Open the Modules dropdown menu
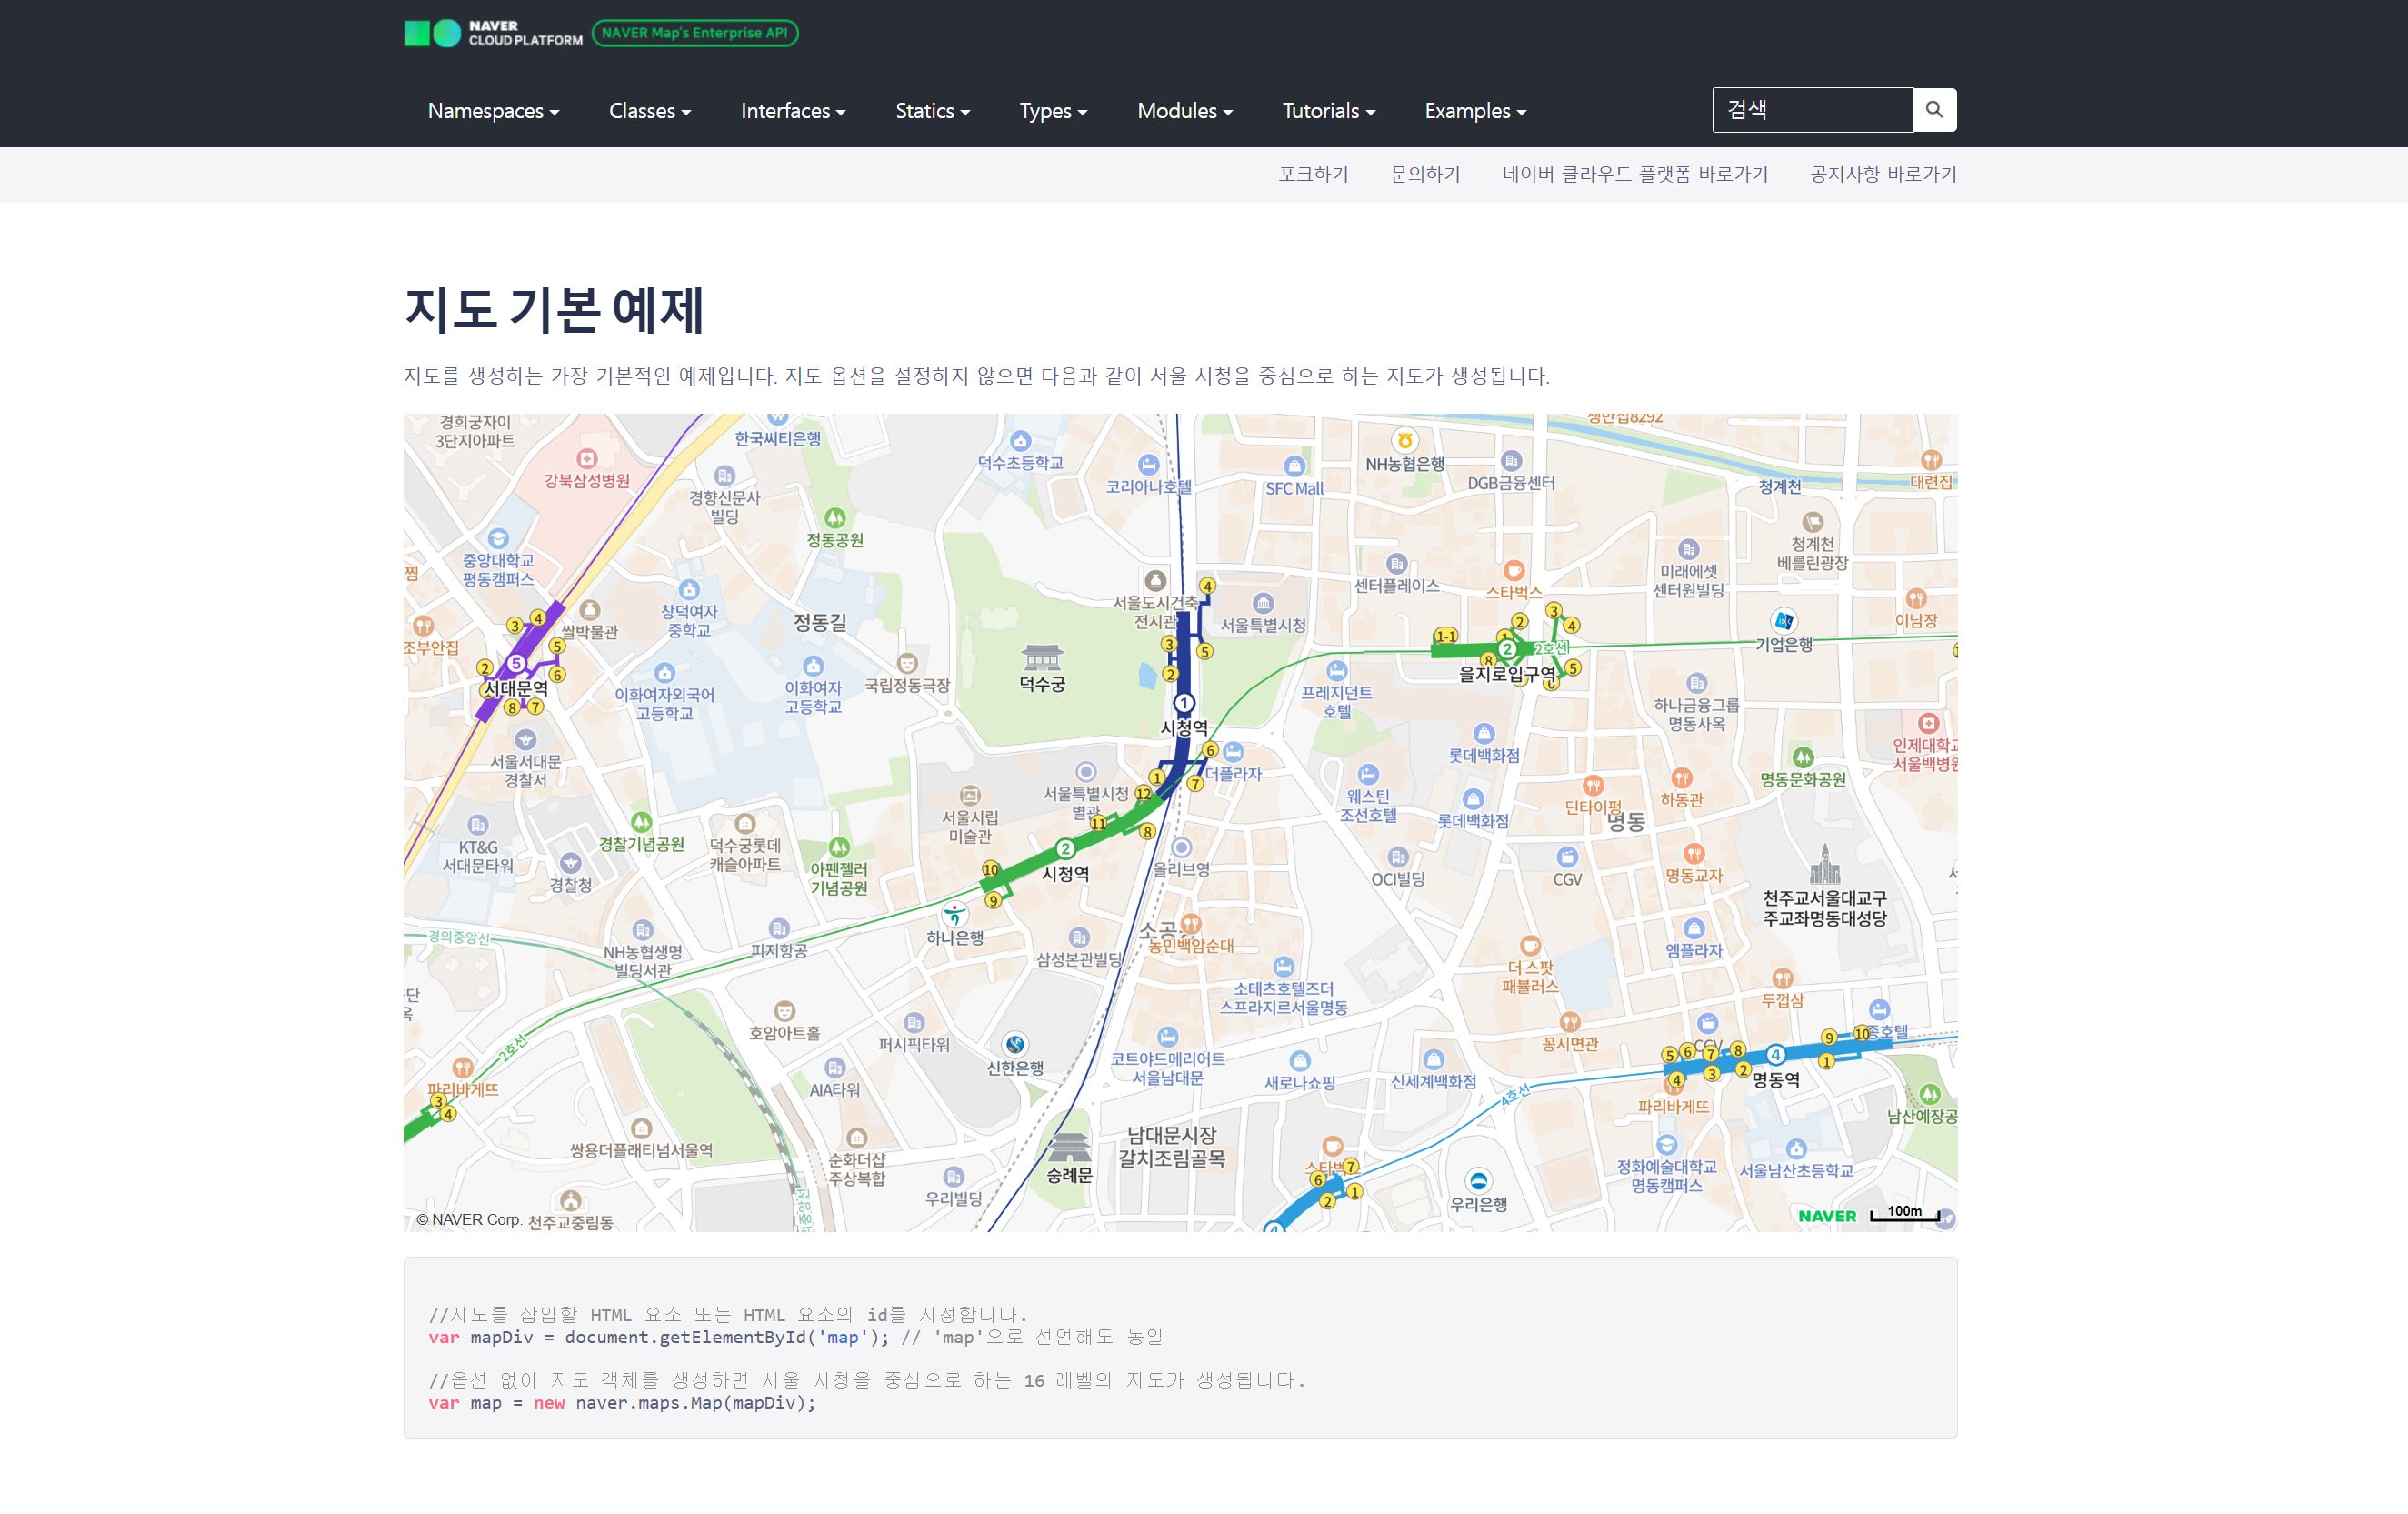This screenshot has height=1514, width=2408. pos(1185,111)
